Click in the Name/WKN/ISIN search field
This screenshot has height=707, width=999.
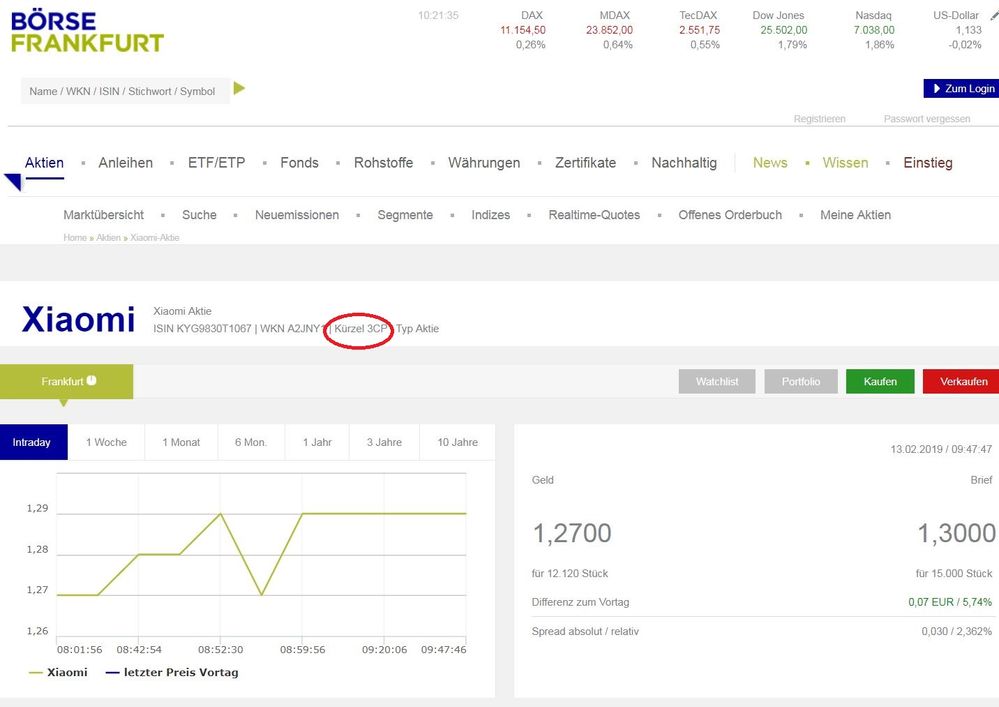pyautogui.click(x=122, y=91)
